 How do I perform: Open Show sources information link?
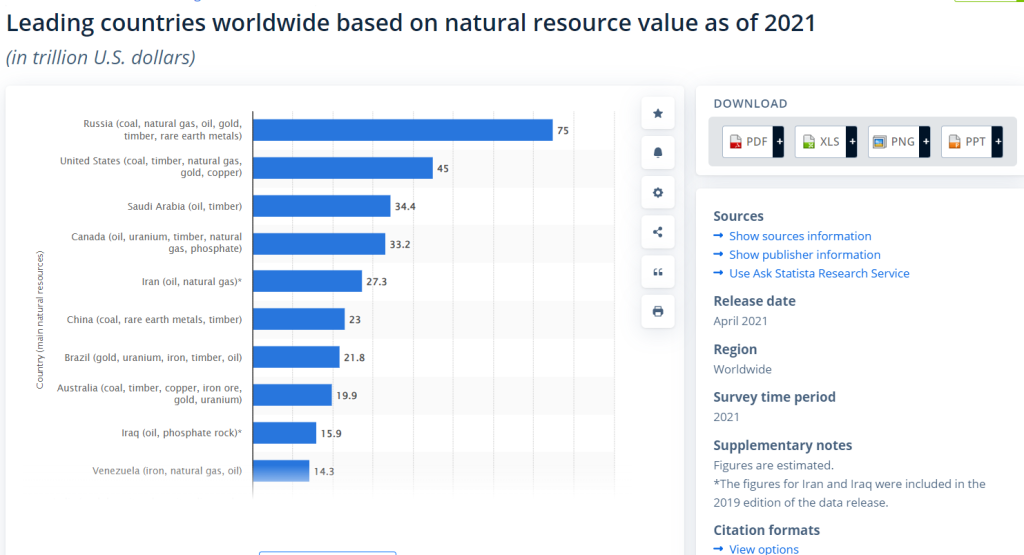(800, 236)
